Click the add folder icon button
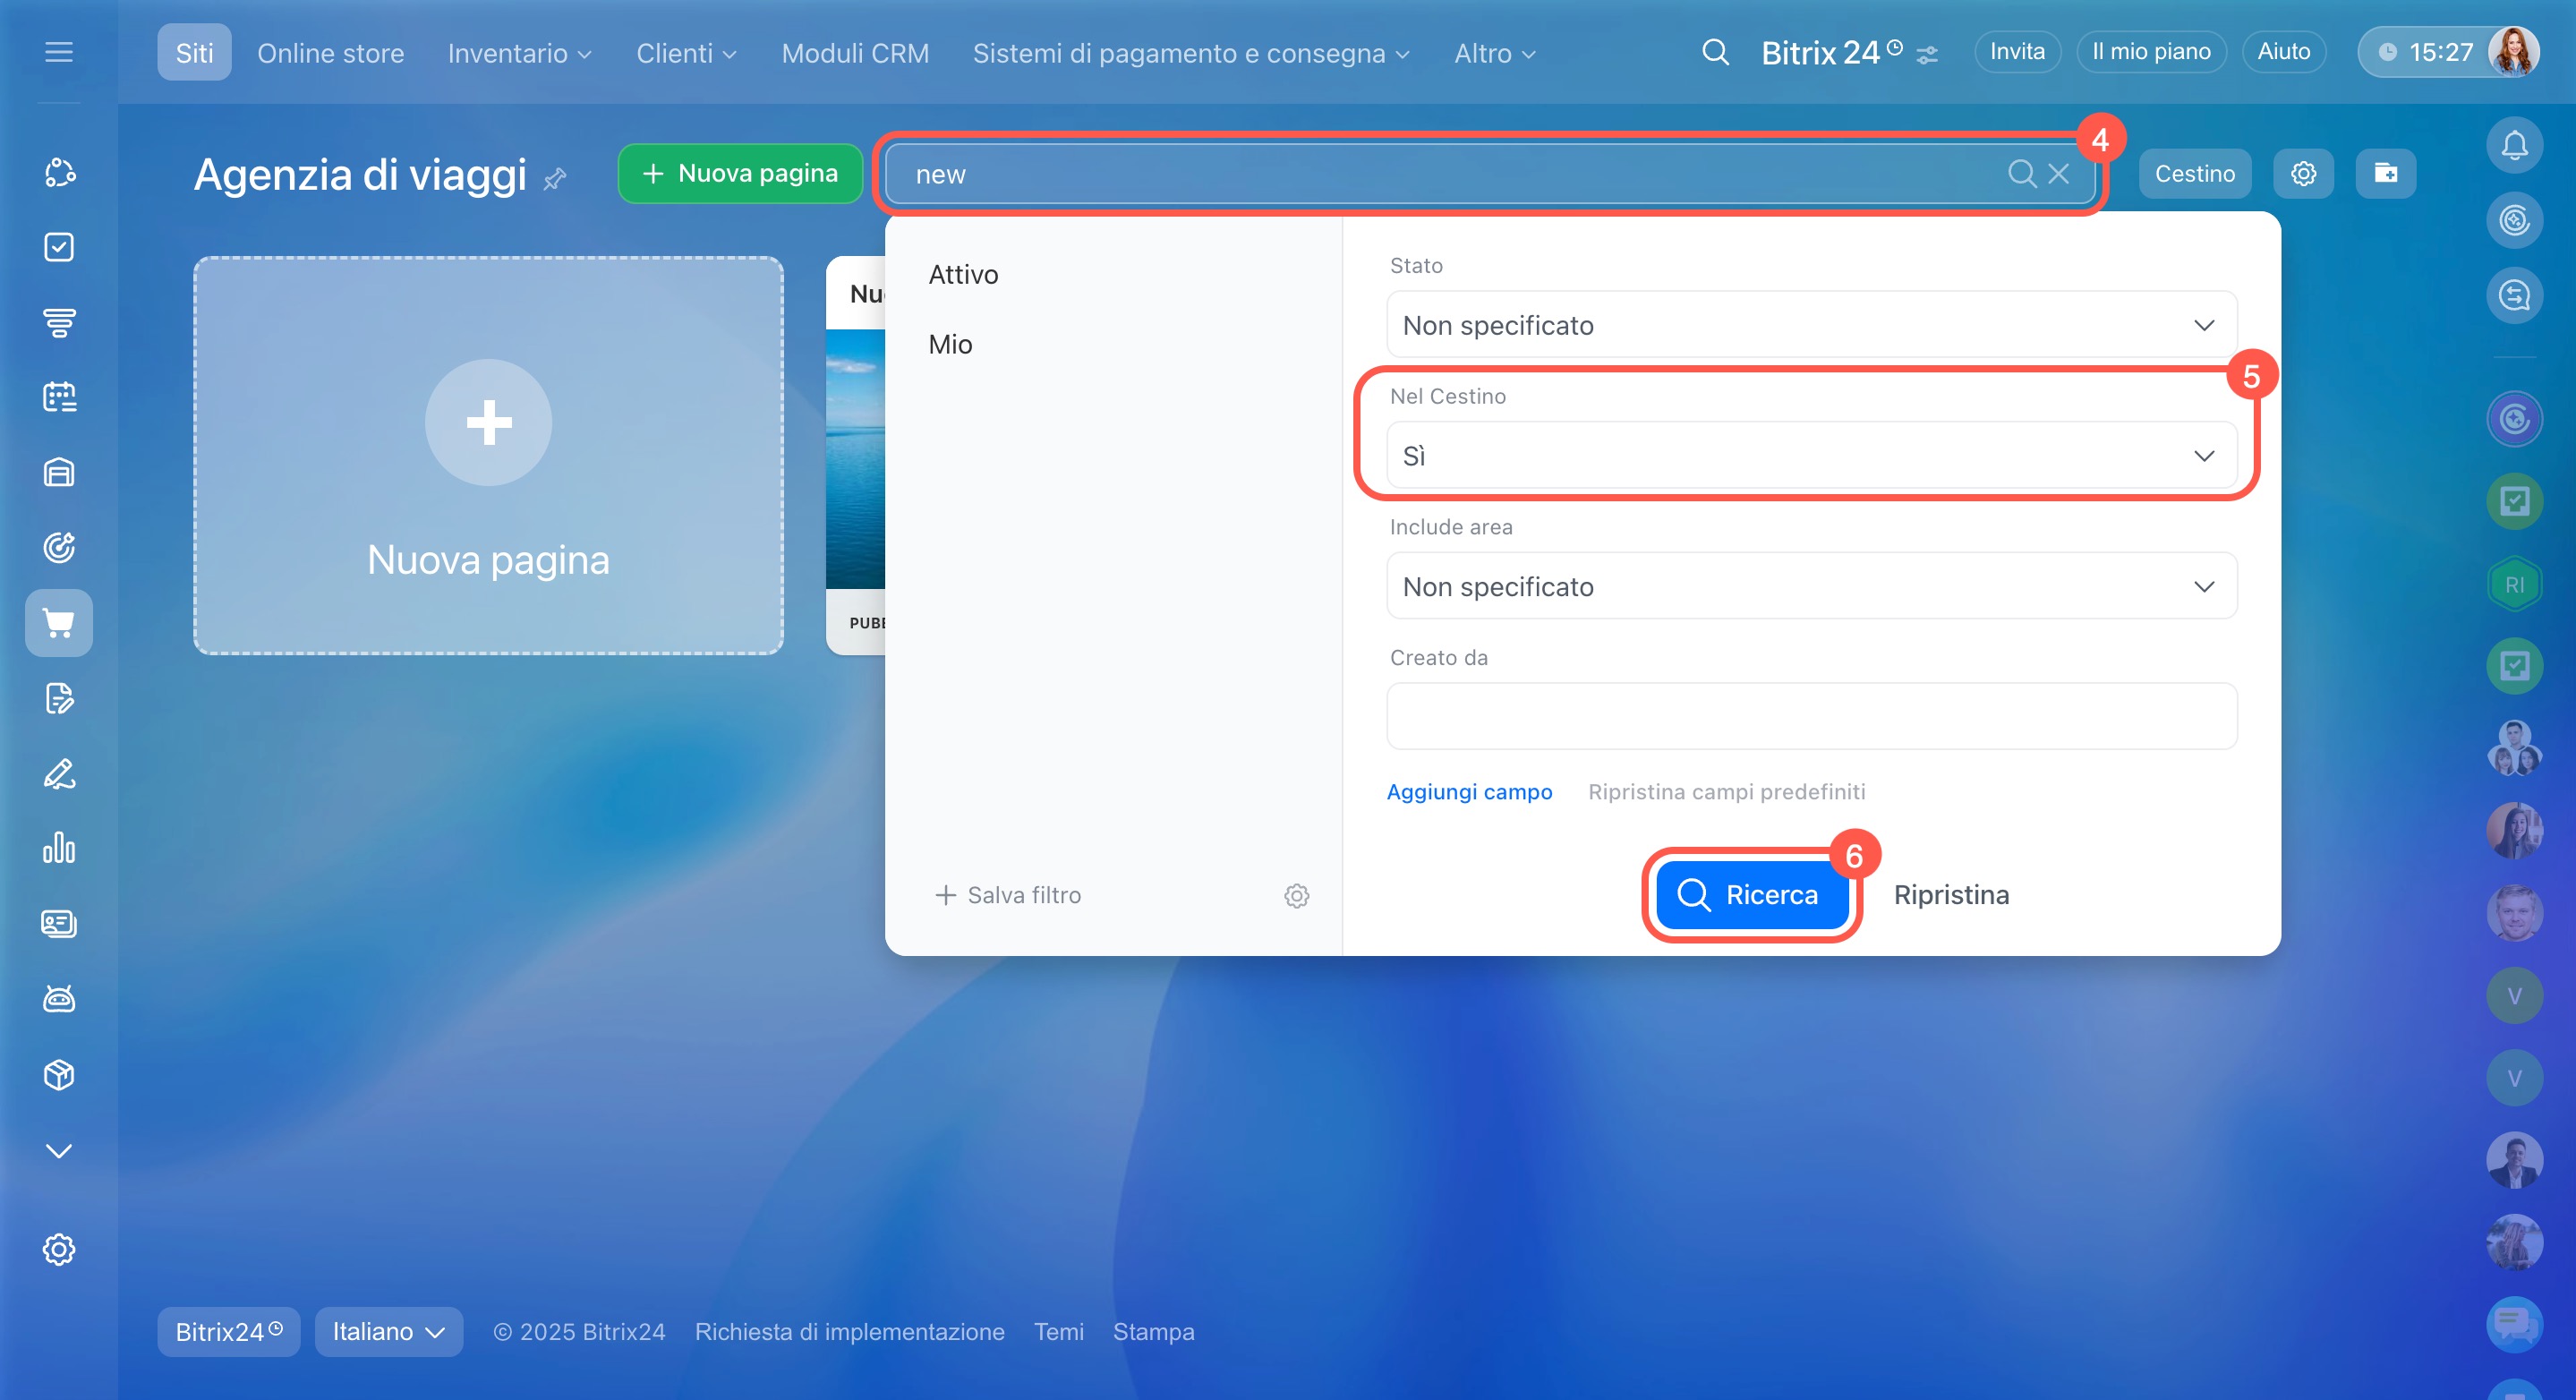 click(x=2385, y=174)
